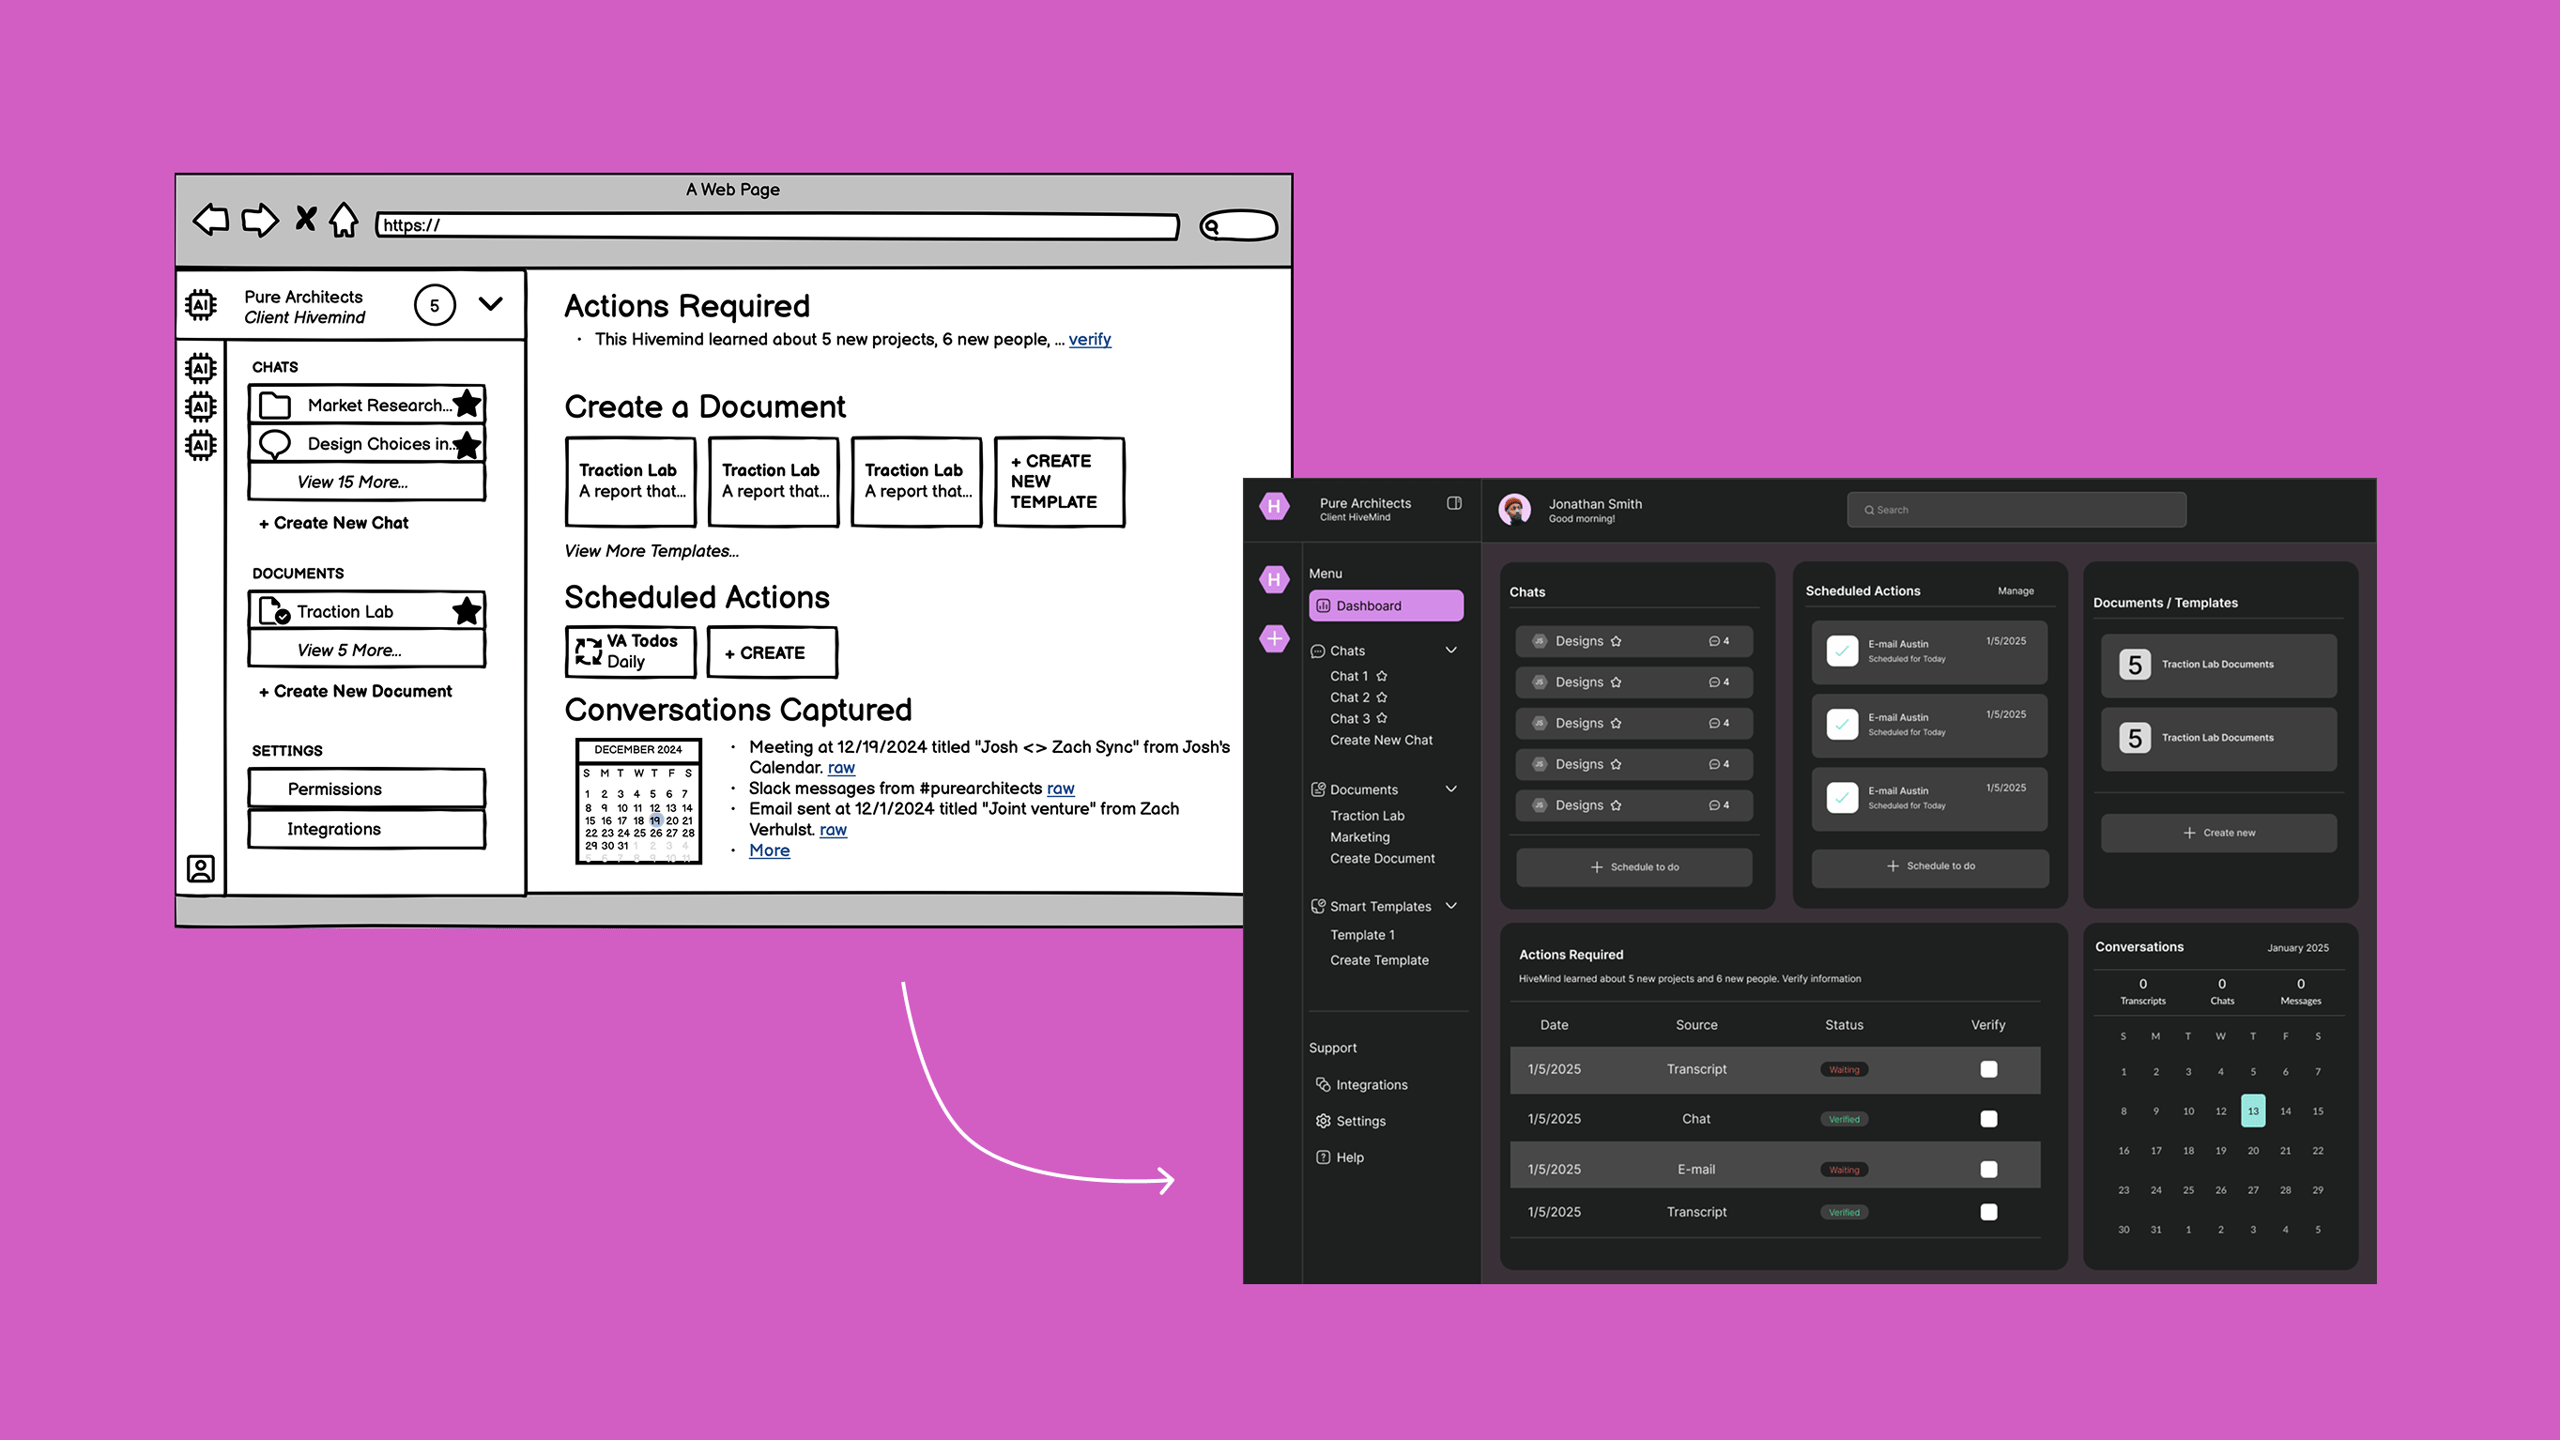Click the Search field in top bar
This screenshot has height=1440, width=2560.
click(2015, 510)
